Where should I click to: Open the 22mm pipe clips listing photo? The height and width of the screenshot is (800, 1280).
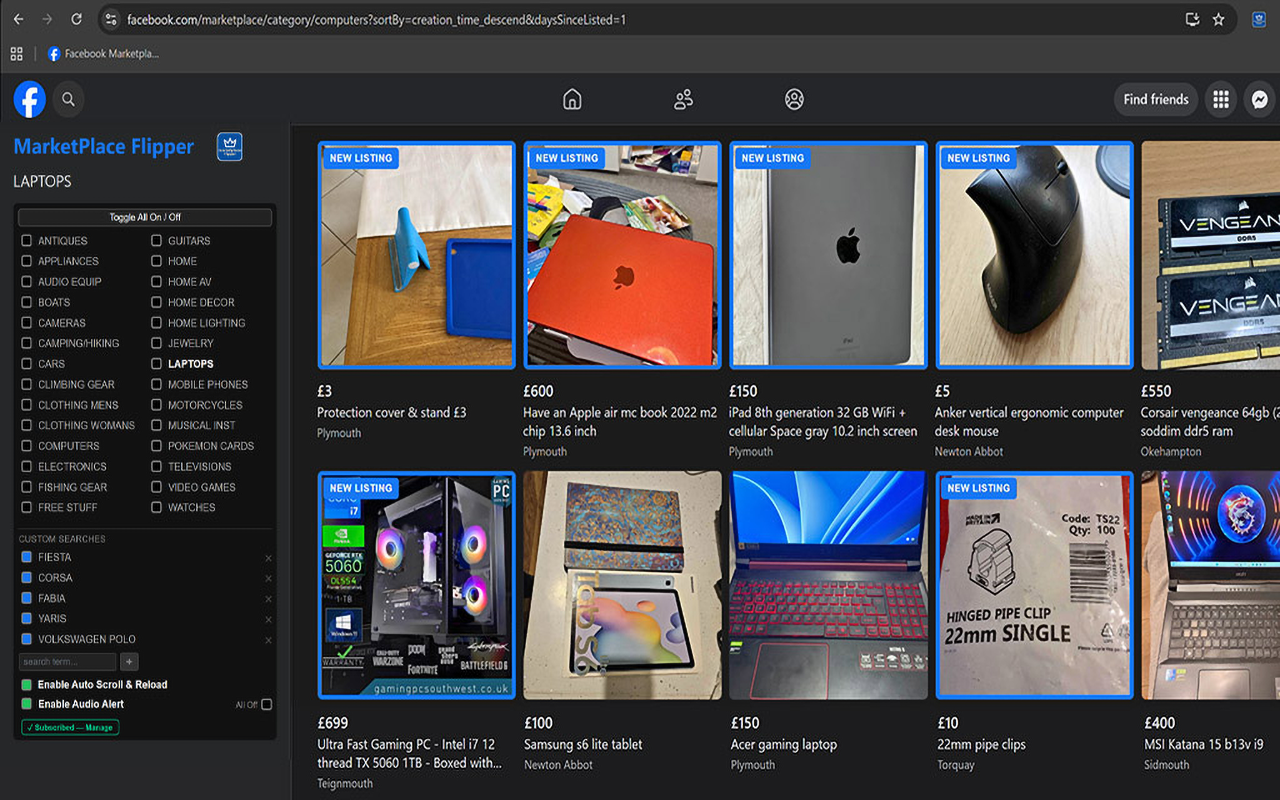(1034, 585)
